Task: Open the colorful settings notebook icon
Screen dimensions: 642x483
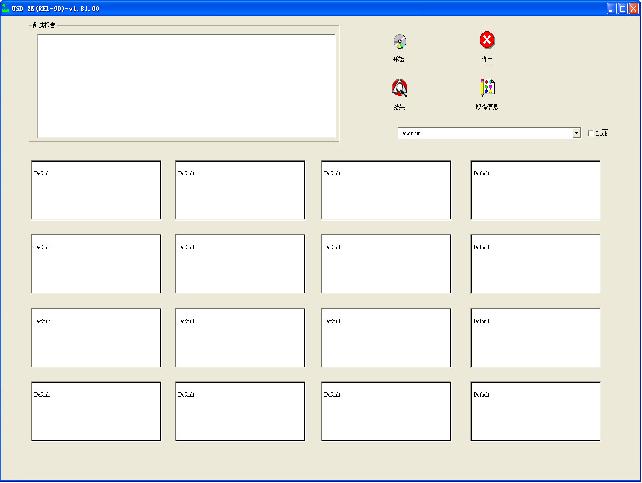Action: click(x=487, y=88)
